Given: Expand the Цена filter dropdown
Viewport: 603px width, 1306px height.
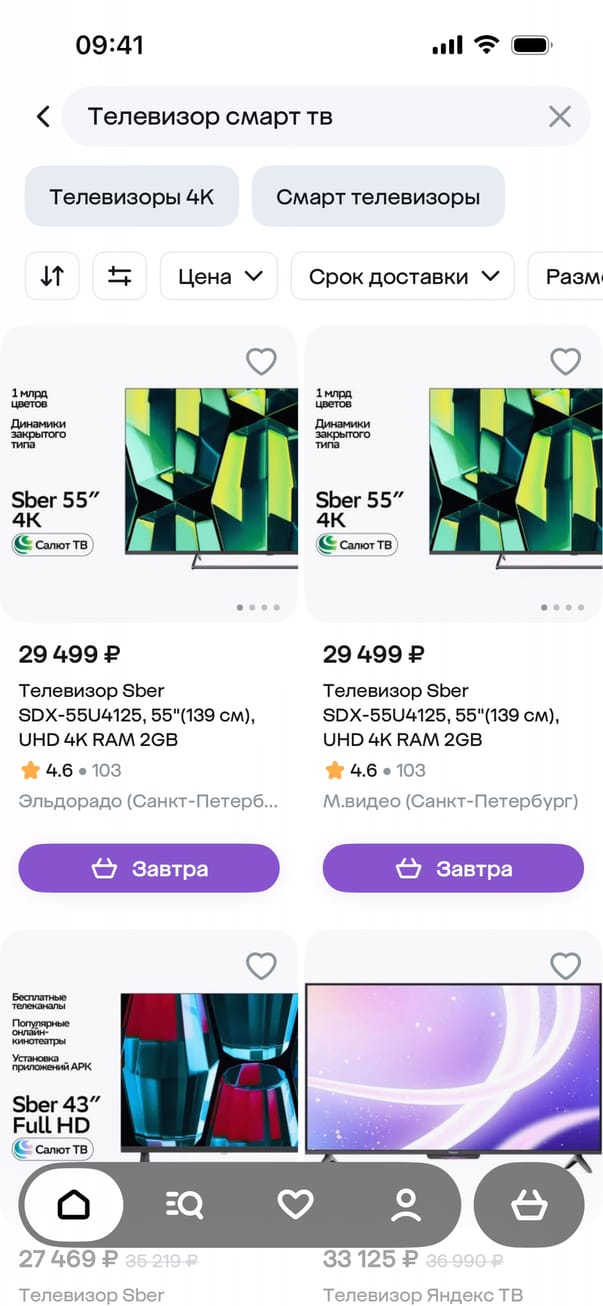Looking at the screenshot, I should (219, 276).
